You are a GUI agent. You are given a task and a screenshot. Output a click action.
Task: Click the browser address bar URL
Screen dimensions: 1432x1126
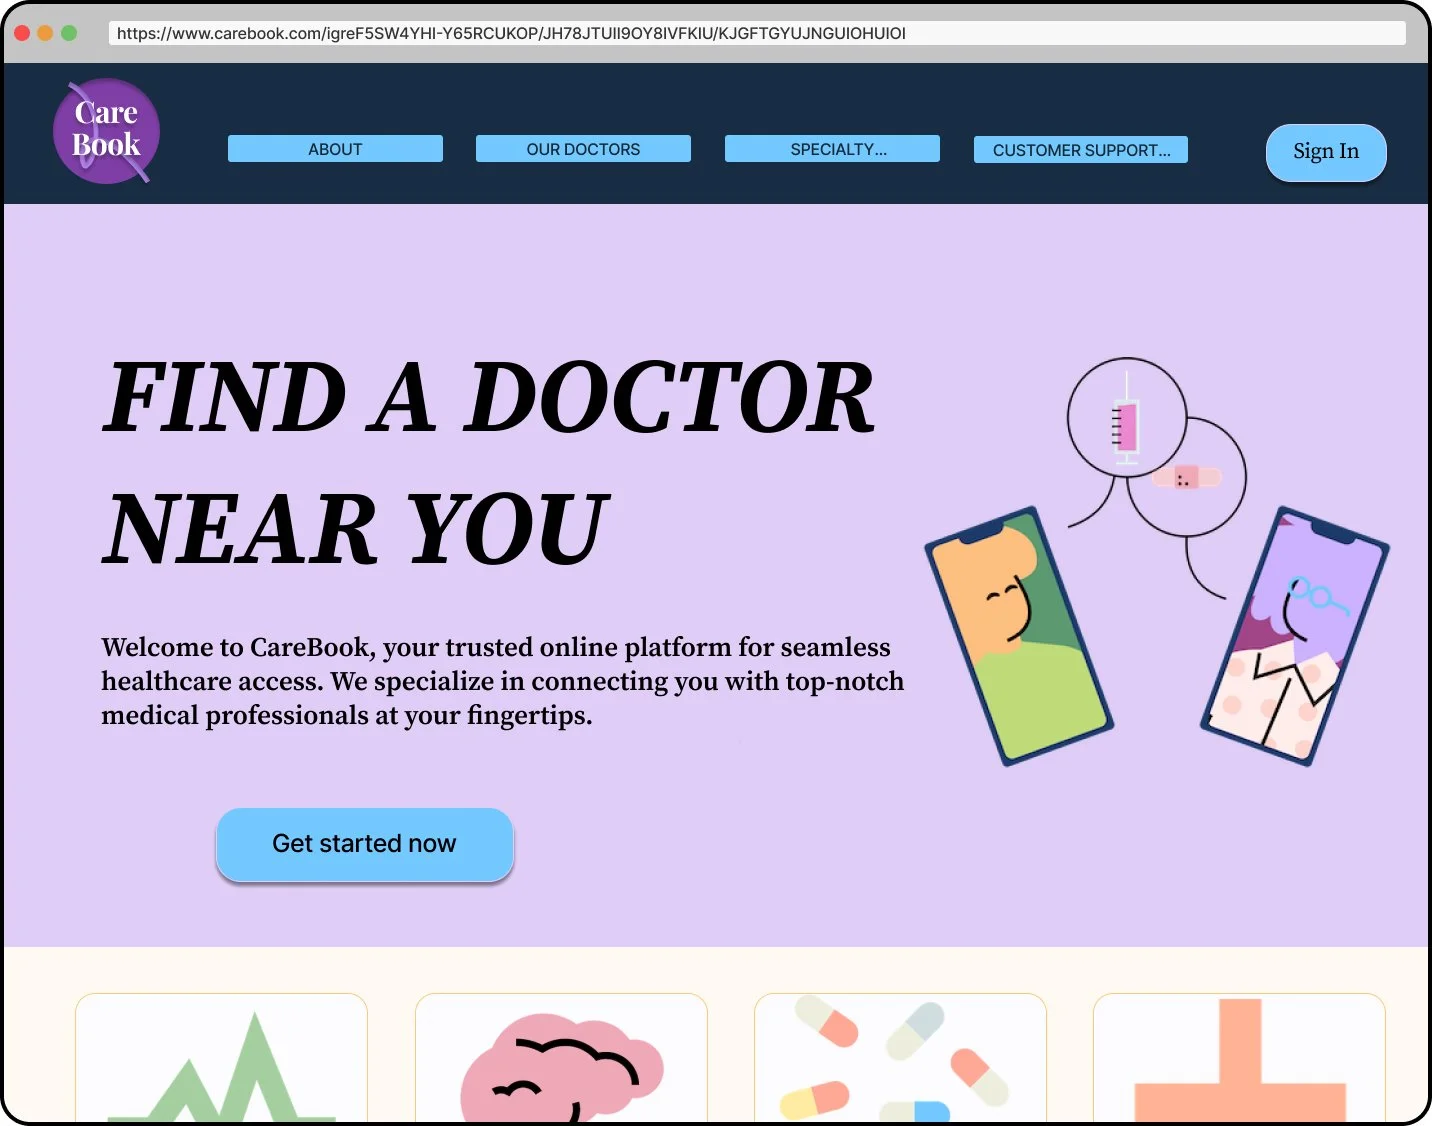pos(757,33)
